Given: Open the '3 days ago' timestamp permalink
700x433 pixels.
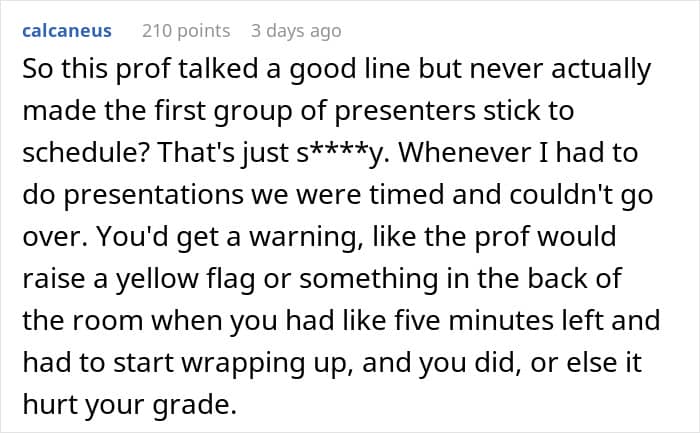Looking at the screenshot, I should 296,31.
